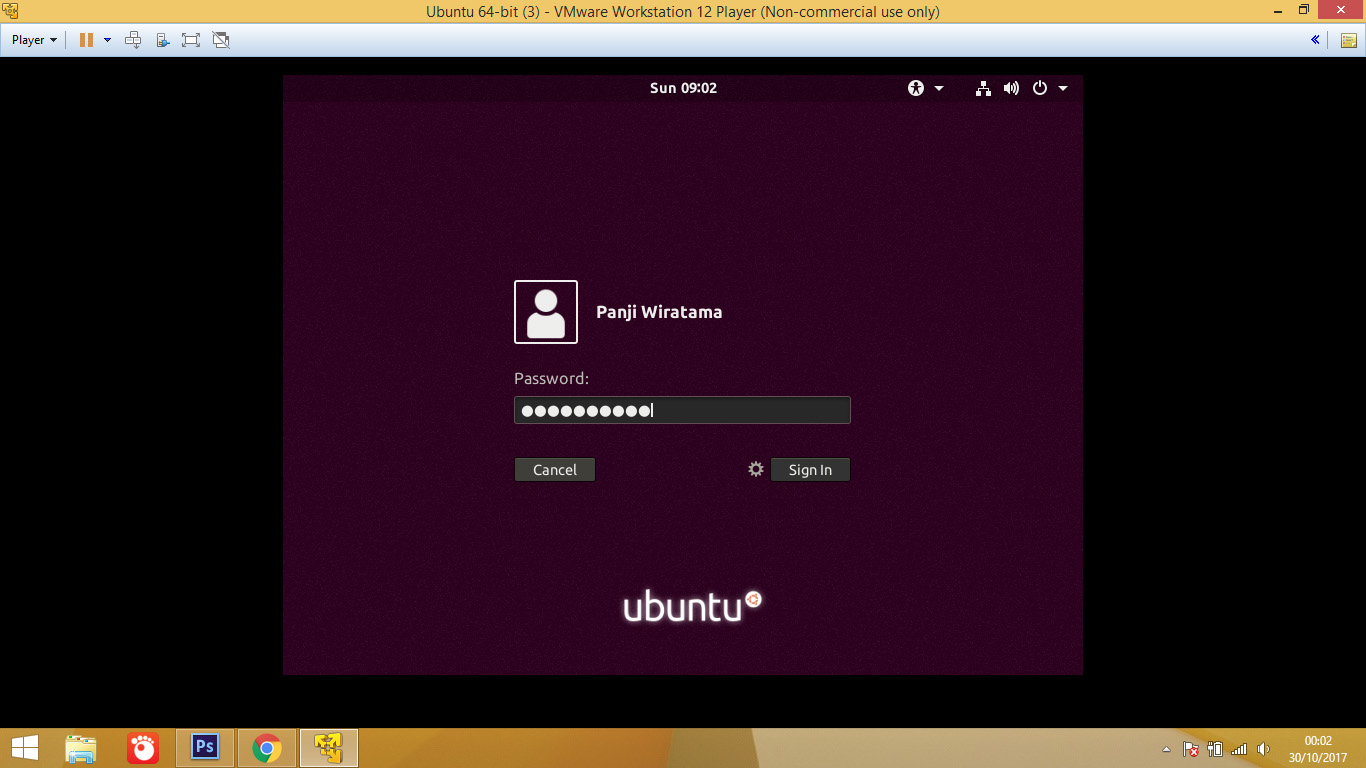Collapse the VMware toolbar with double chevron
The image size is (1366, 768).
pos(1316,40)
